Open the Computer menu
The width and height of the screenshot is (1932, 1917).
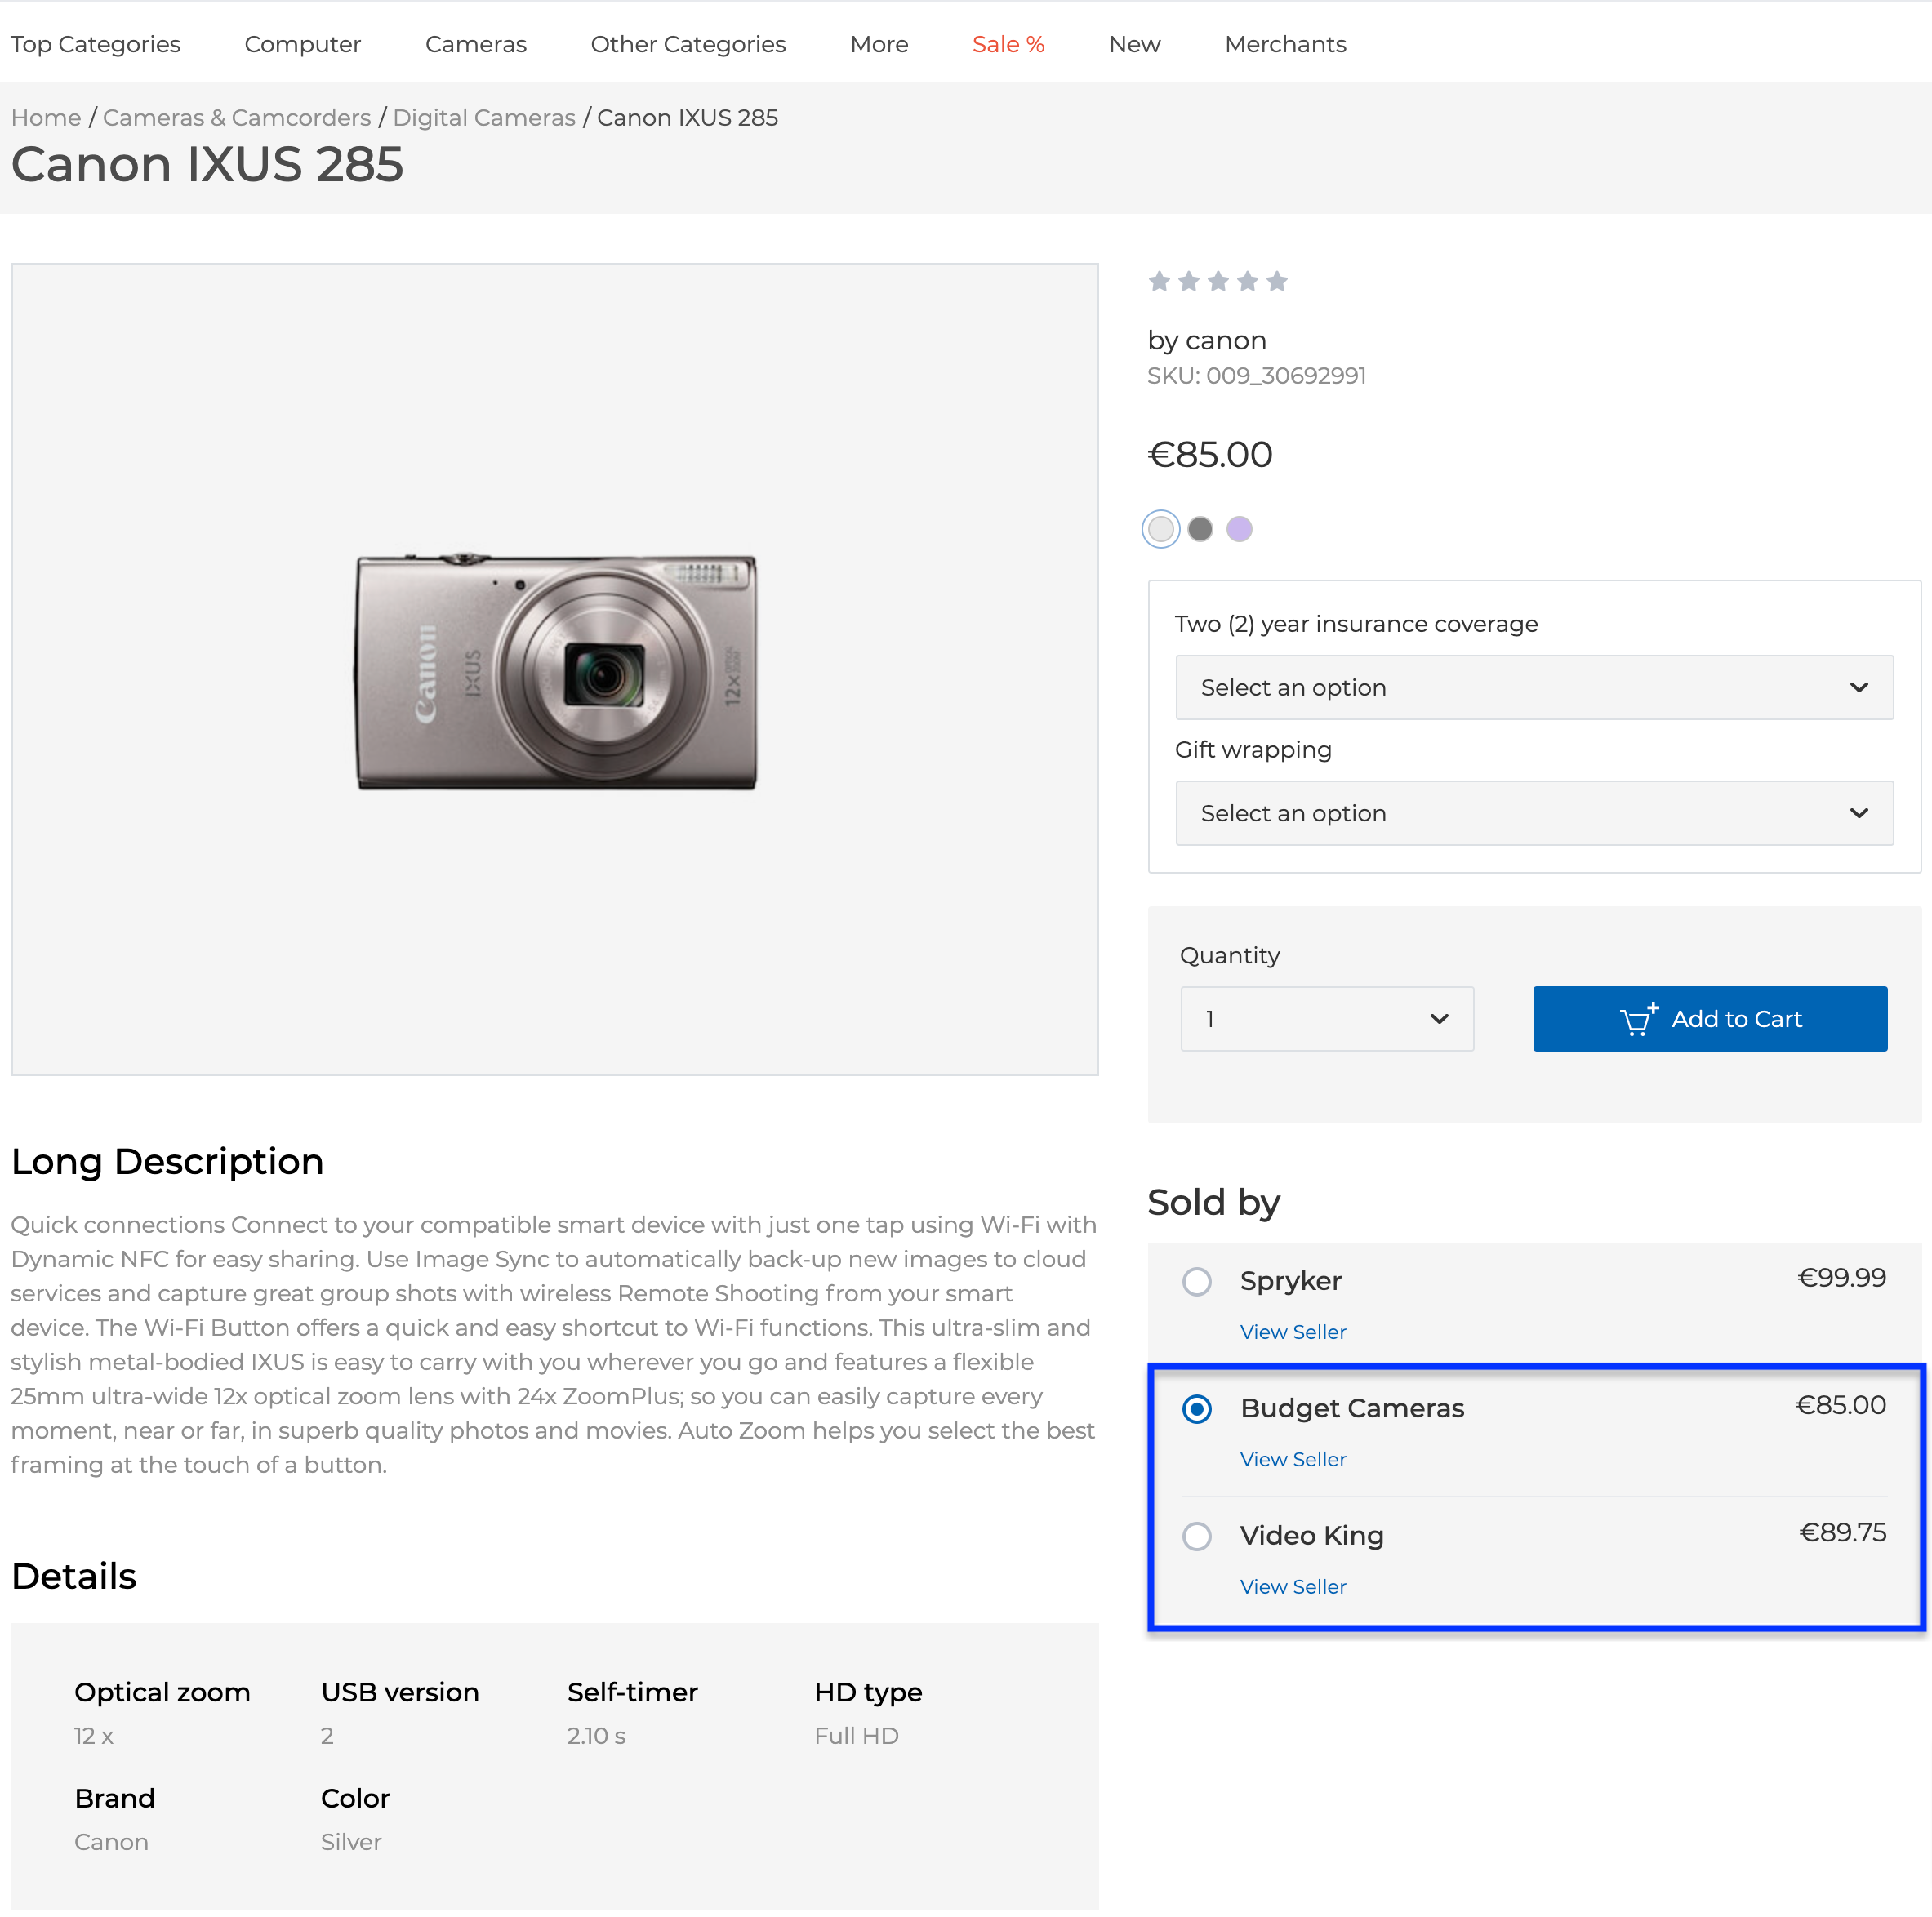pyautogui.click(x=302, y=44)
